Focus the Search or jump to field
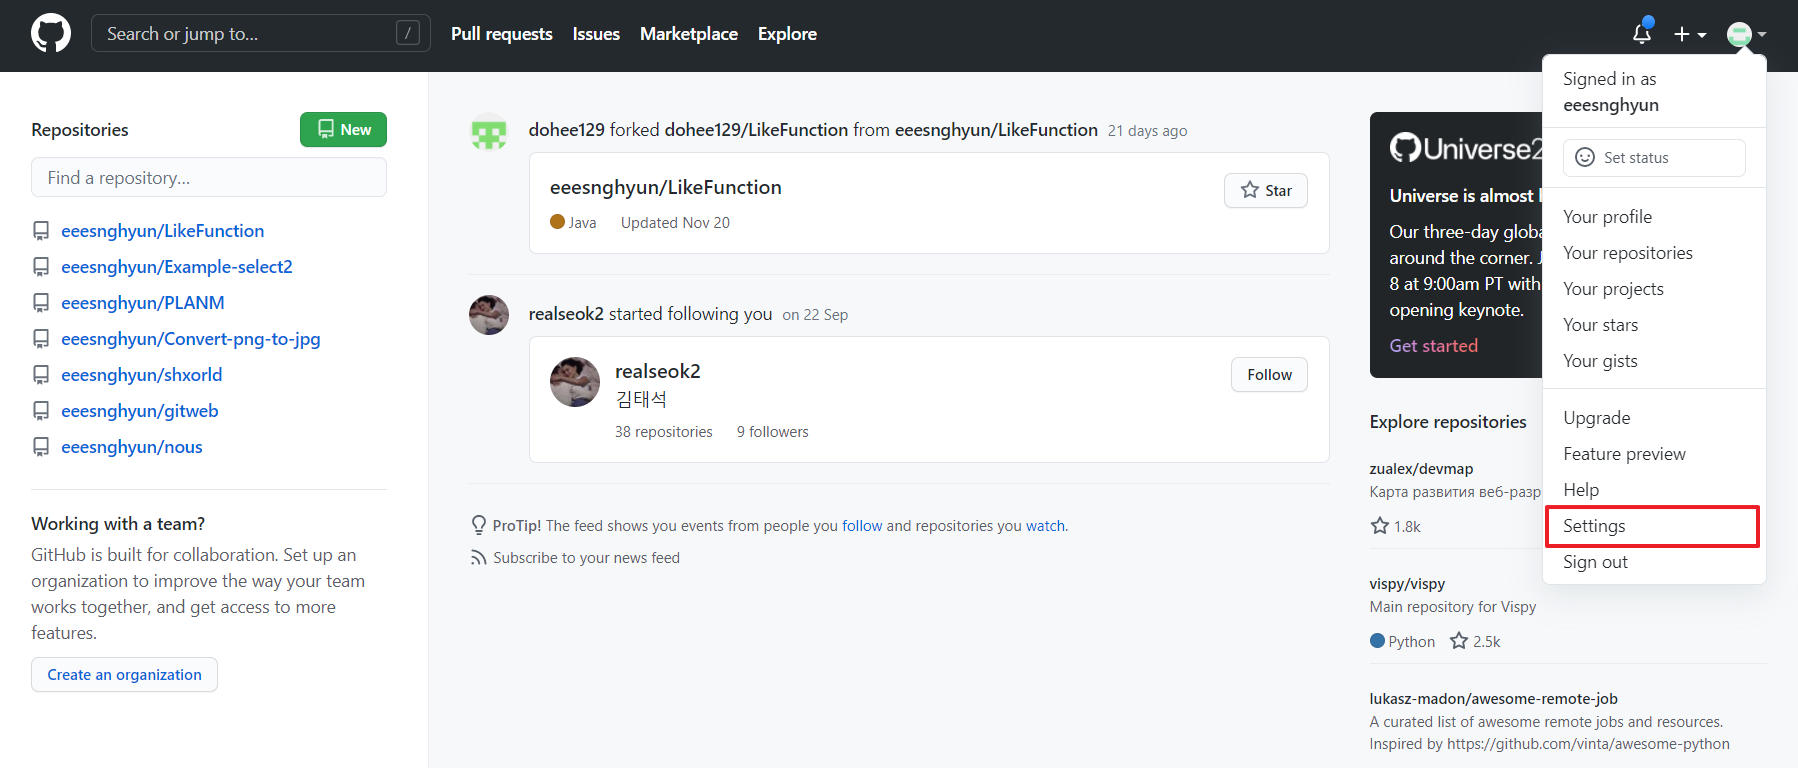This screenshot has height=768, width=1798. pos(261,33)
